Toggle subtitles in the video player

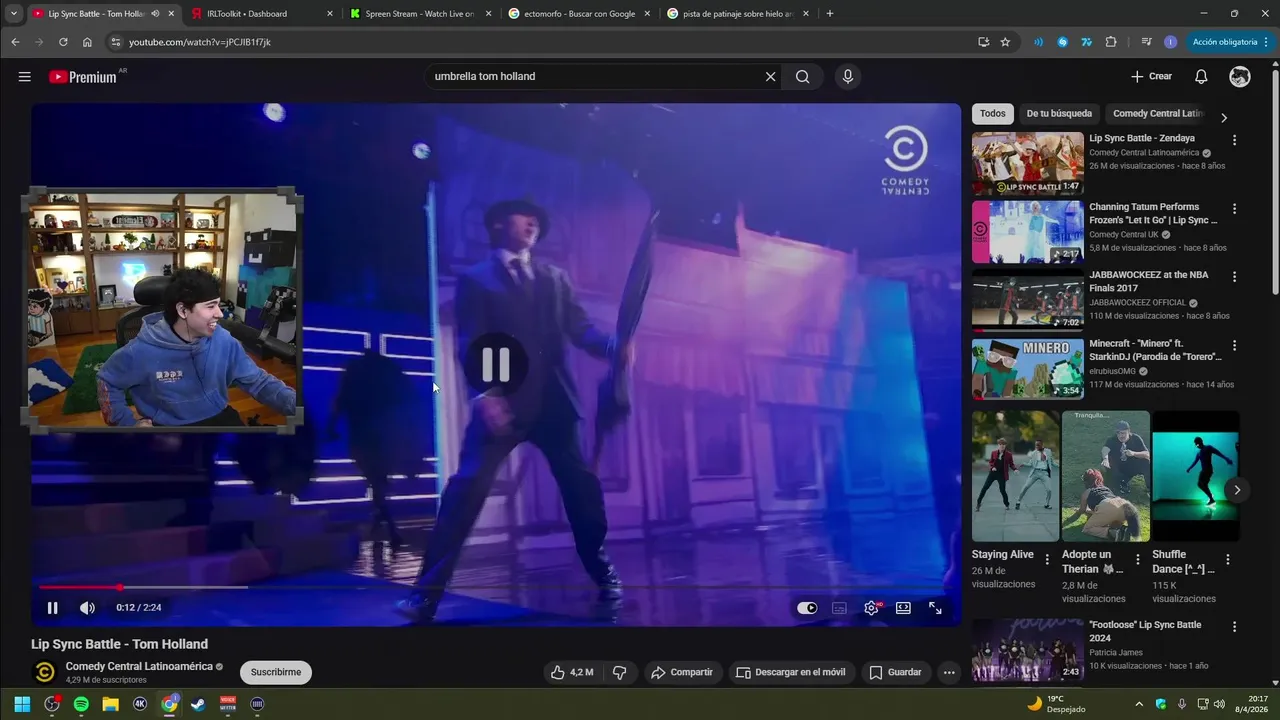click(x=839, y=607)
